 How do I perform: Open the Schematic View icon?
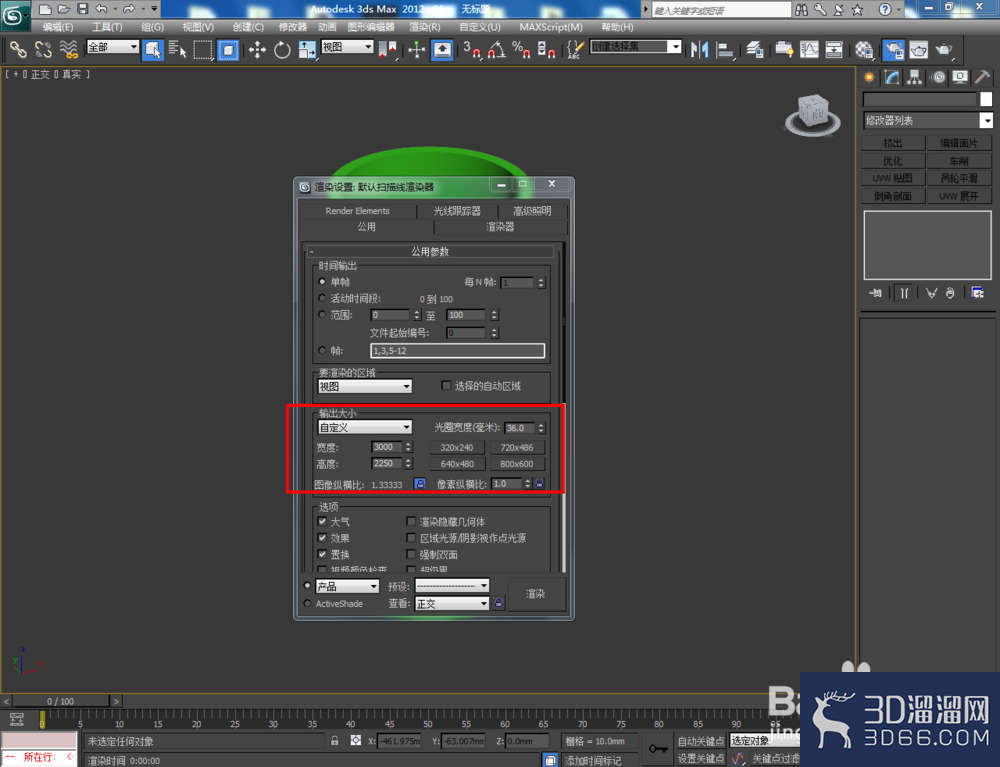(x=834, y=50)
